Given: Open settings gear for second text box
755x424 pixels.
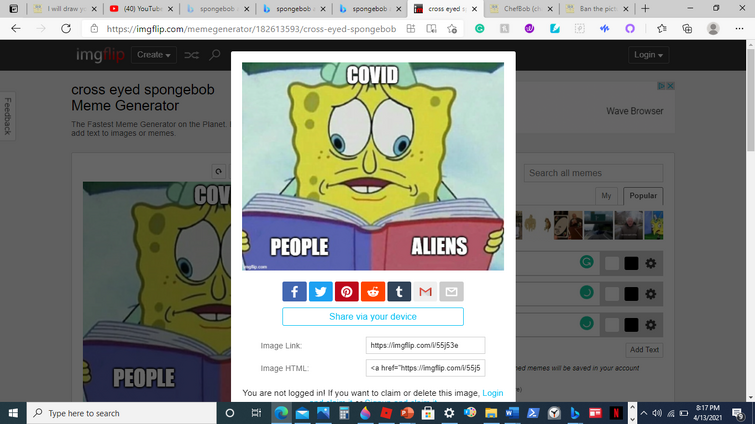Looking at the screenshot, I should coord(651,294).
